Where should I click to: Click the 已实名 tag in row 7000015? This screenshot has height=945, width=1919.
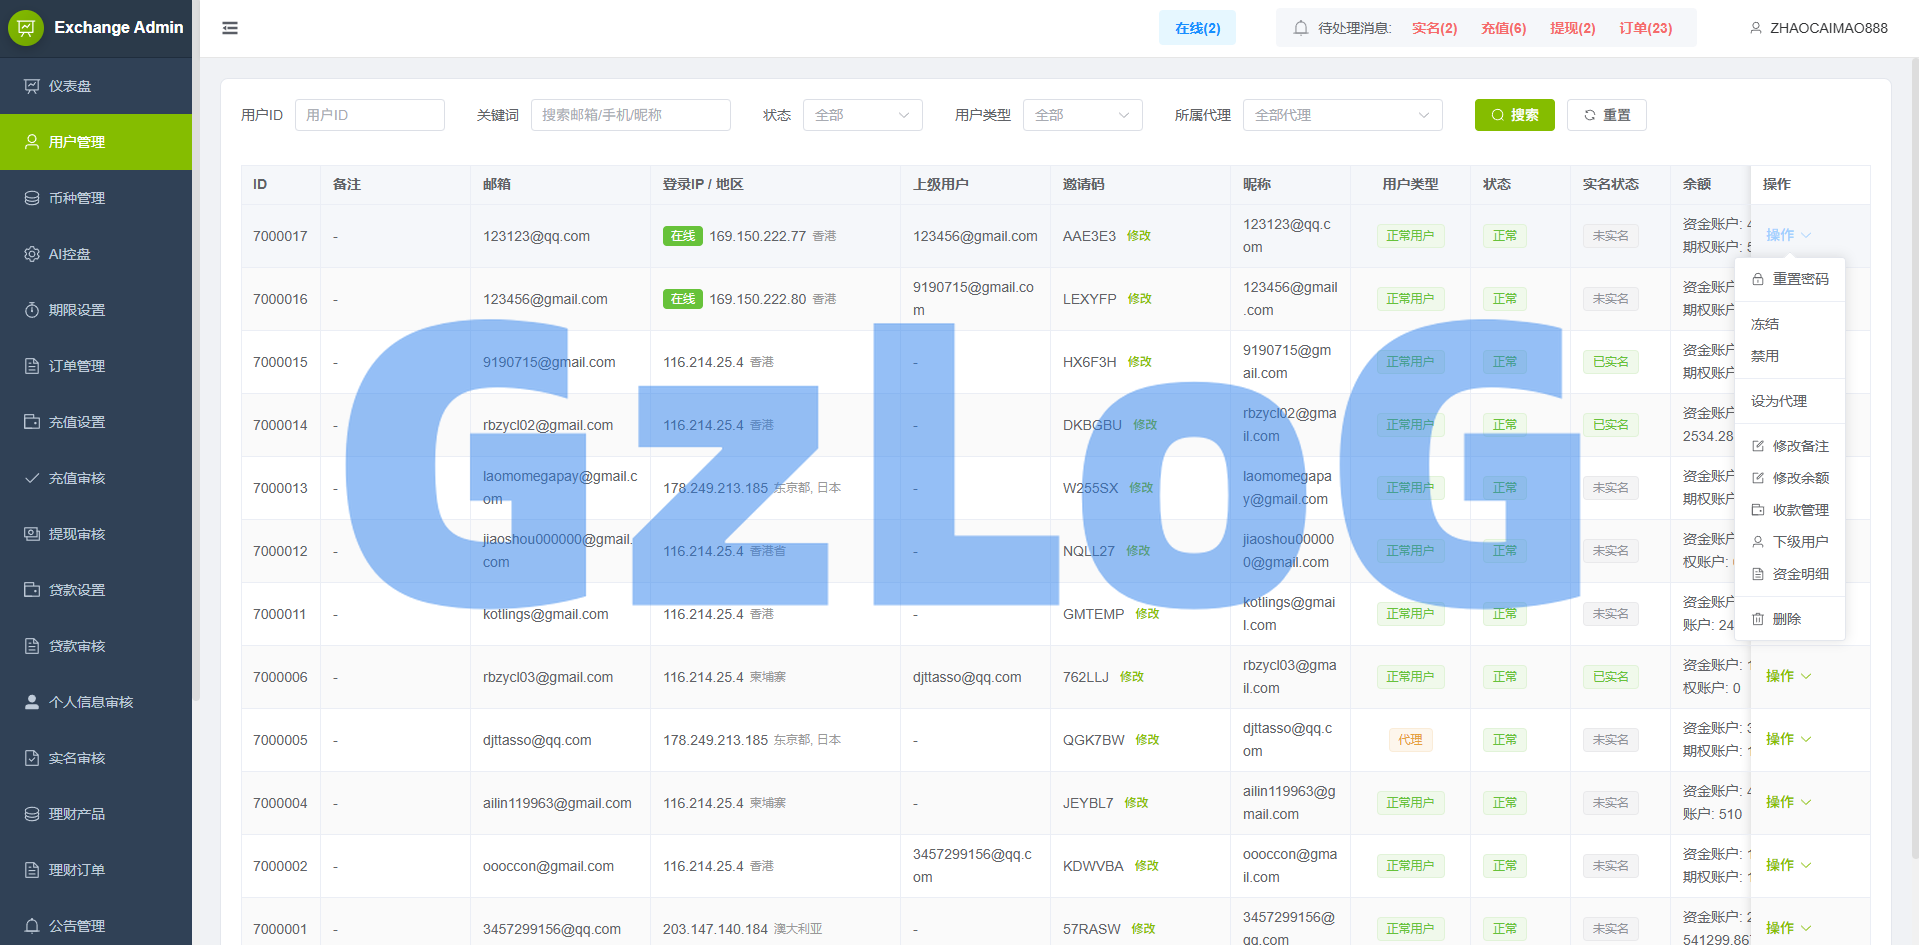tap(1610, 362)
